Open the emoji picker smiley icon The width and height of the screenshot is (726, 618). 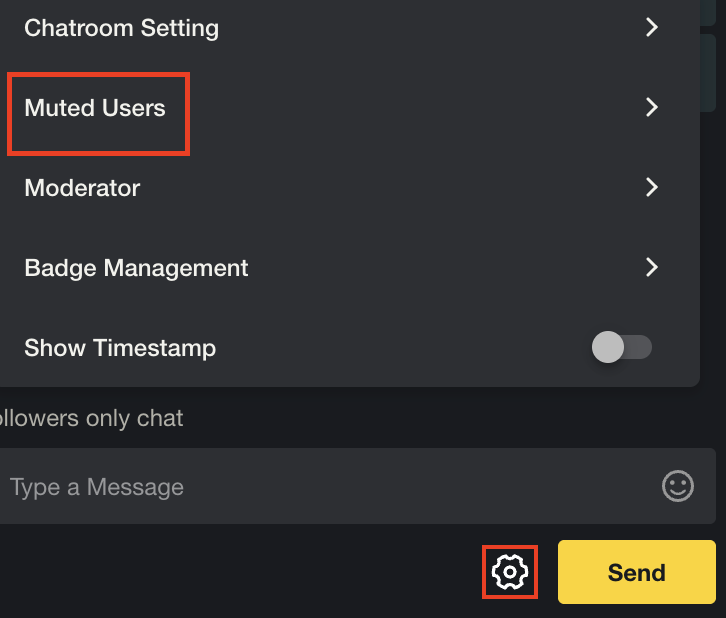tap(677, 486)
